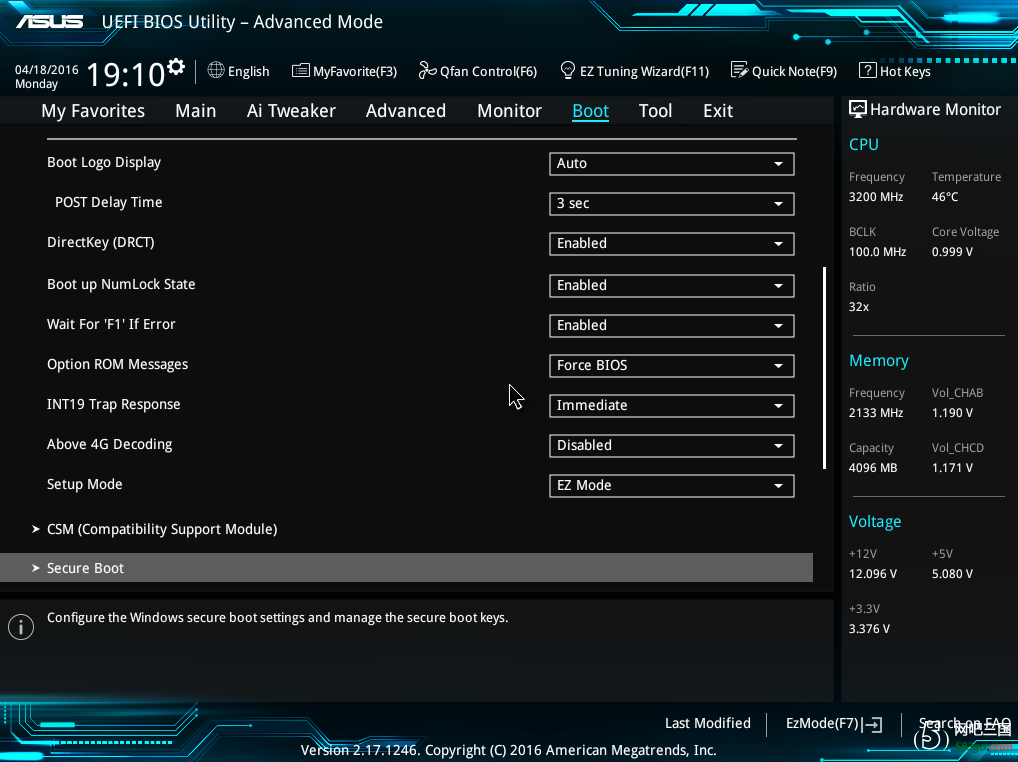This screenshot has height=762, width=1018.
Task: Click the EzMode exit arrow icon
Action: (873, 724)
